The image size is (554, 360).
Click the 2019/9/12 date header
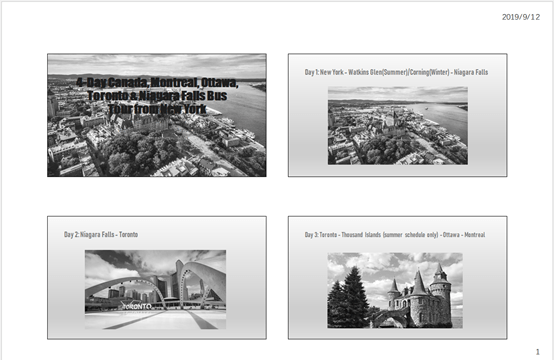521,17
